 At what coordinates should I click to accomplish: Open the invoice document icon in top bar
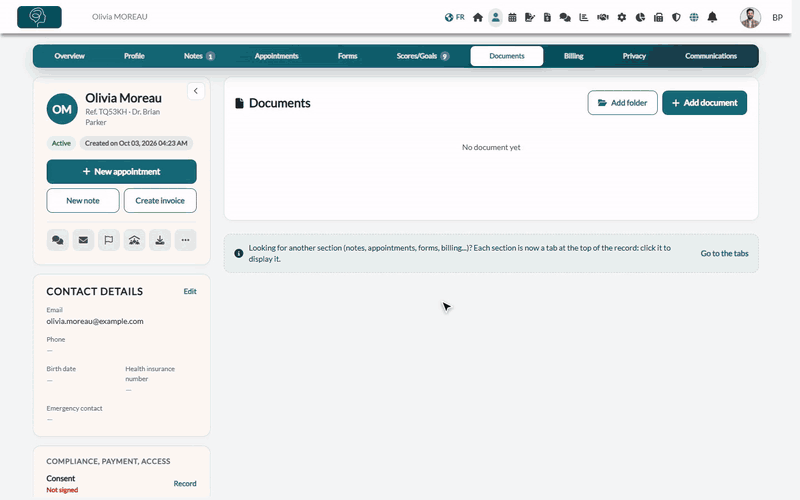click(547, 17)
